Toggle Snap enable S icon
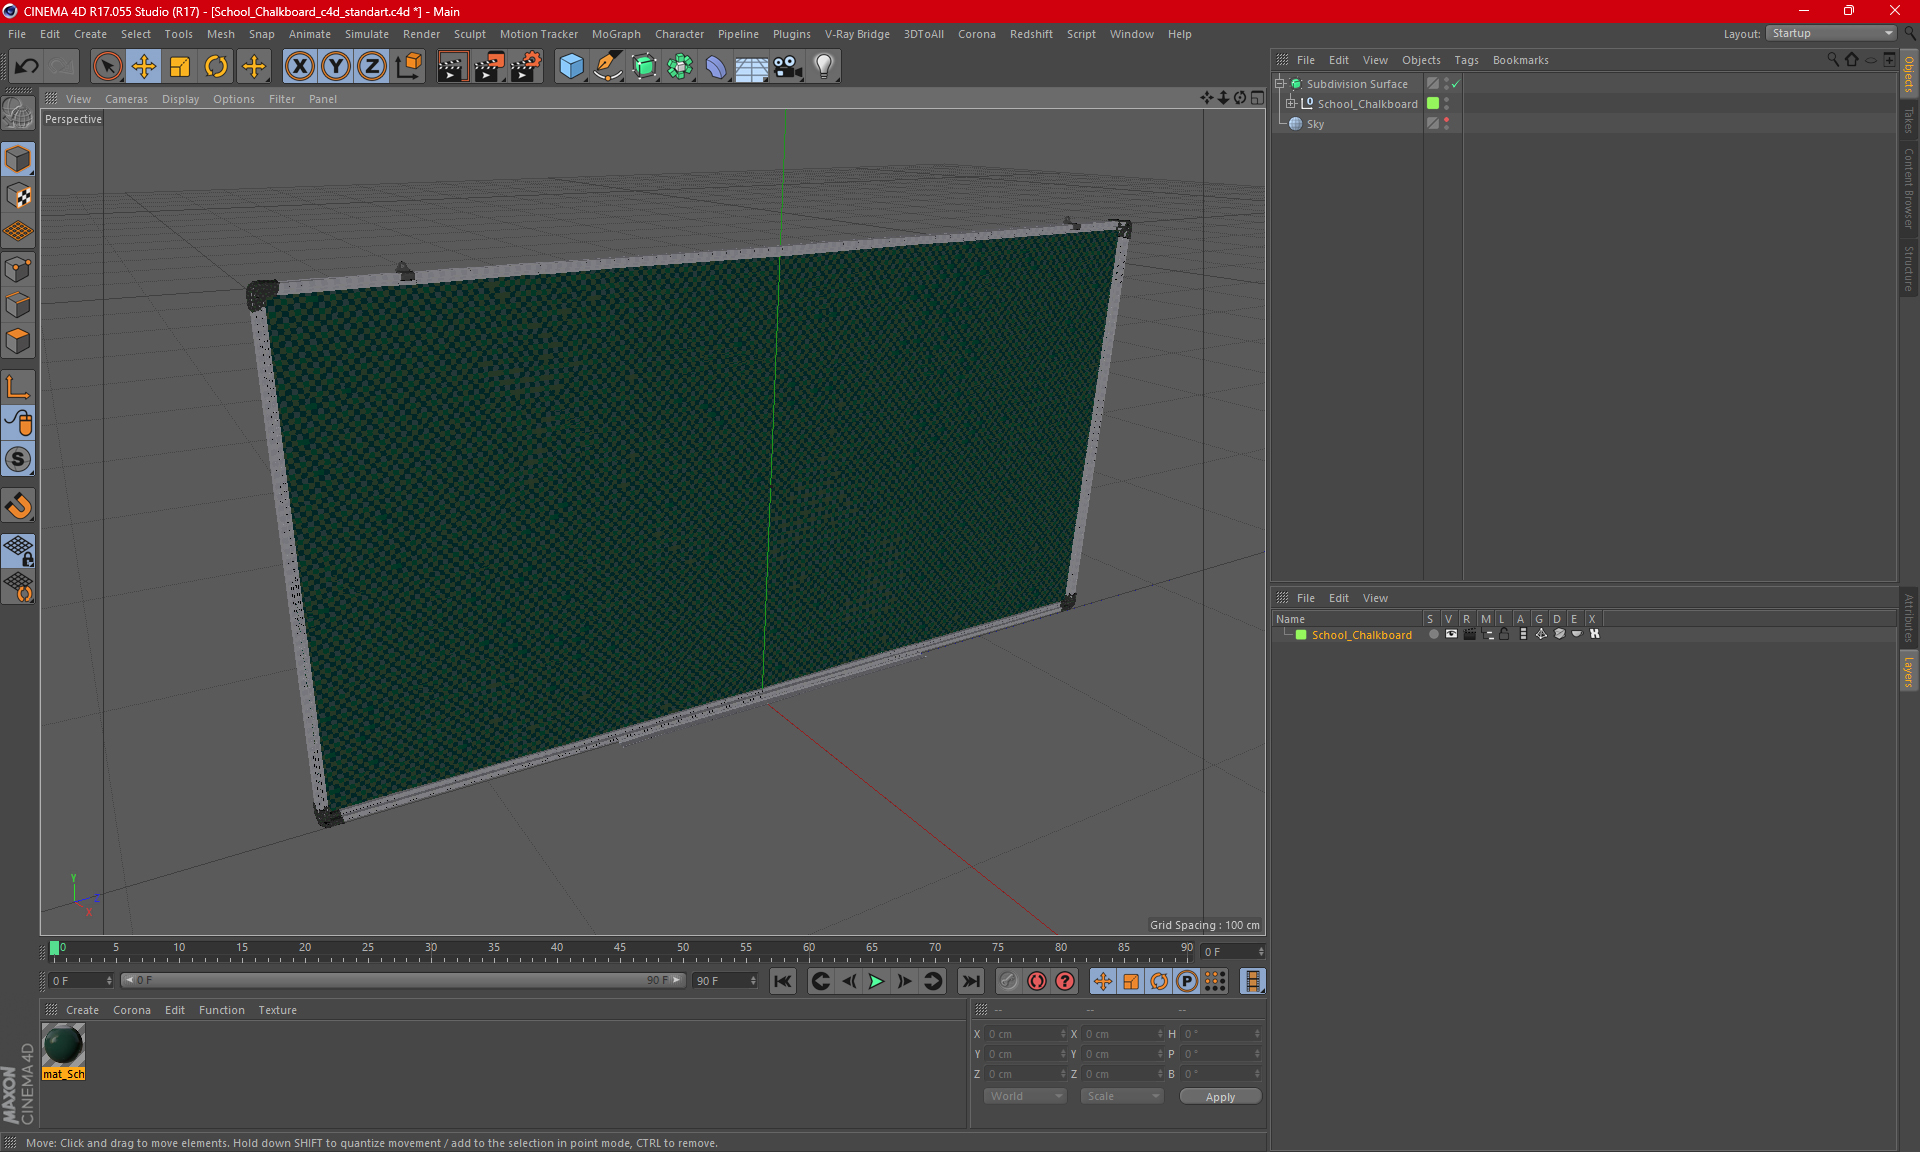The width and height of the screenshot is (1920, 1152). pyautogui.click(x=18, y=459)
